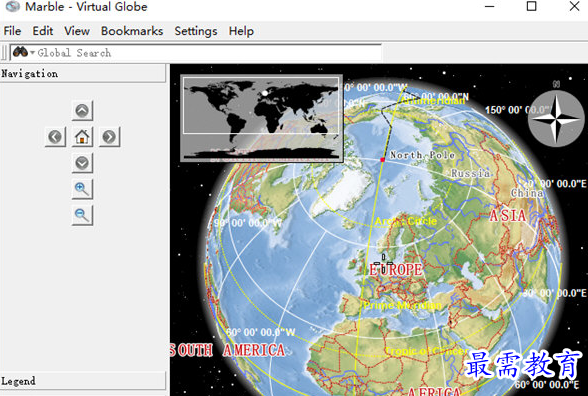Image resolution: width=588 pixels, height=396 pixels.
Task: Click the China label on the globe
Action: (527, 193)
